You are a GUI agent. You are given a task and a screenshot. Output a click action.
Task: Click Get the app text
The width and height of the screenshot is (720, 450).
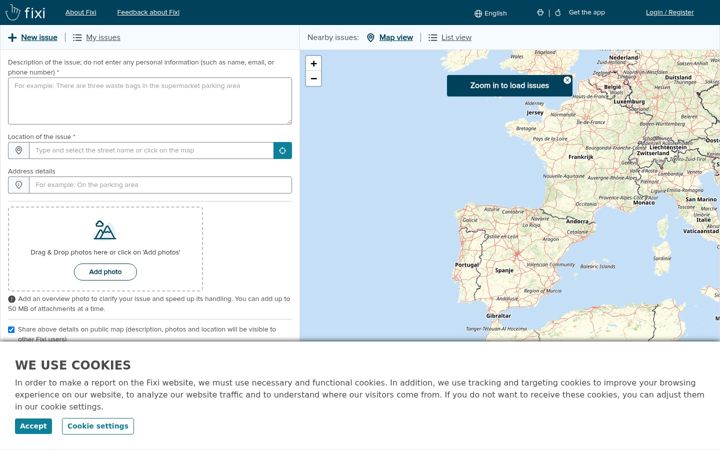(x=586, y=12)
